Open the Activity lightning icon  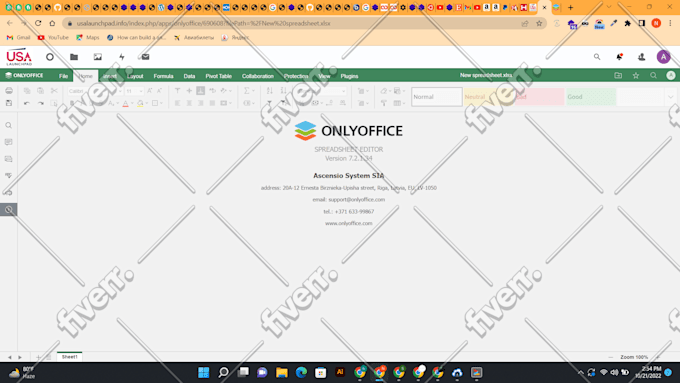pos(122,57)
